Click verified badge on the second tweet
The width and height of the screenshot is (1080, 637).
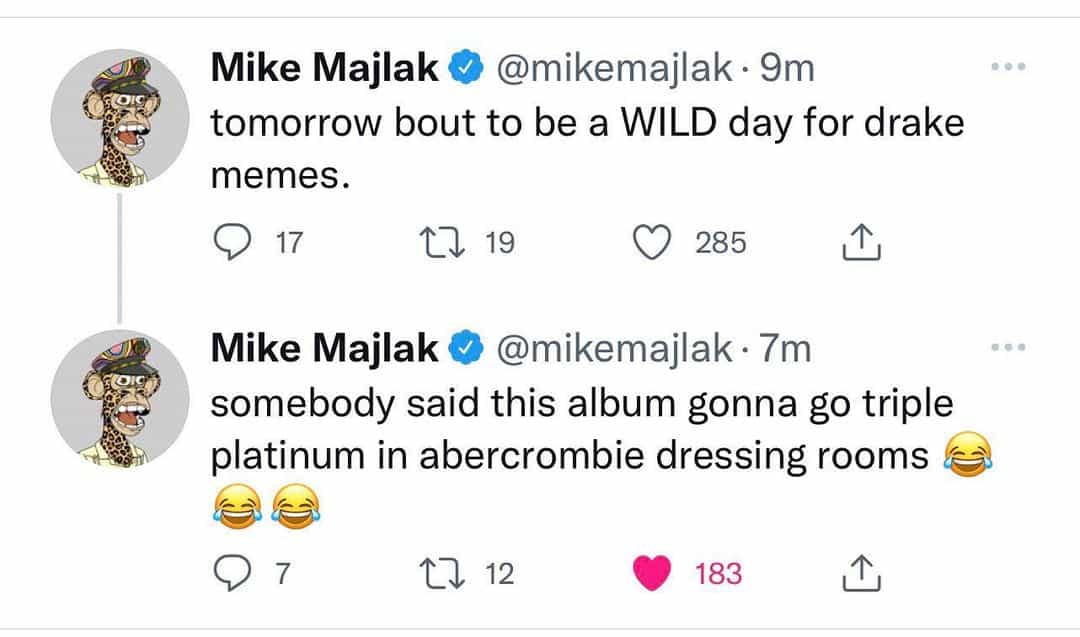[x=465, y=349]
